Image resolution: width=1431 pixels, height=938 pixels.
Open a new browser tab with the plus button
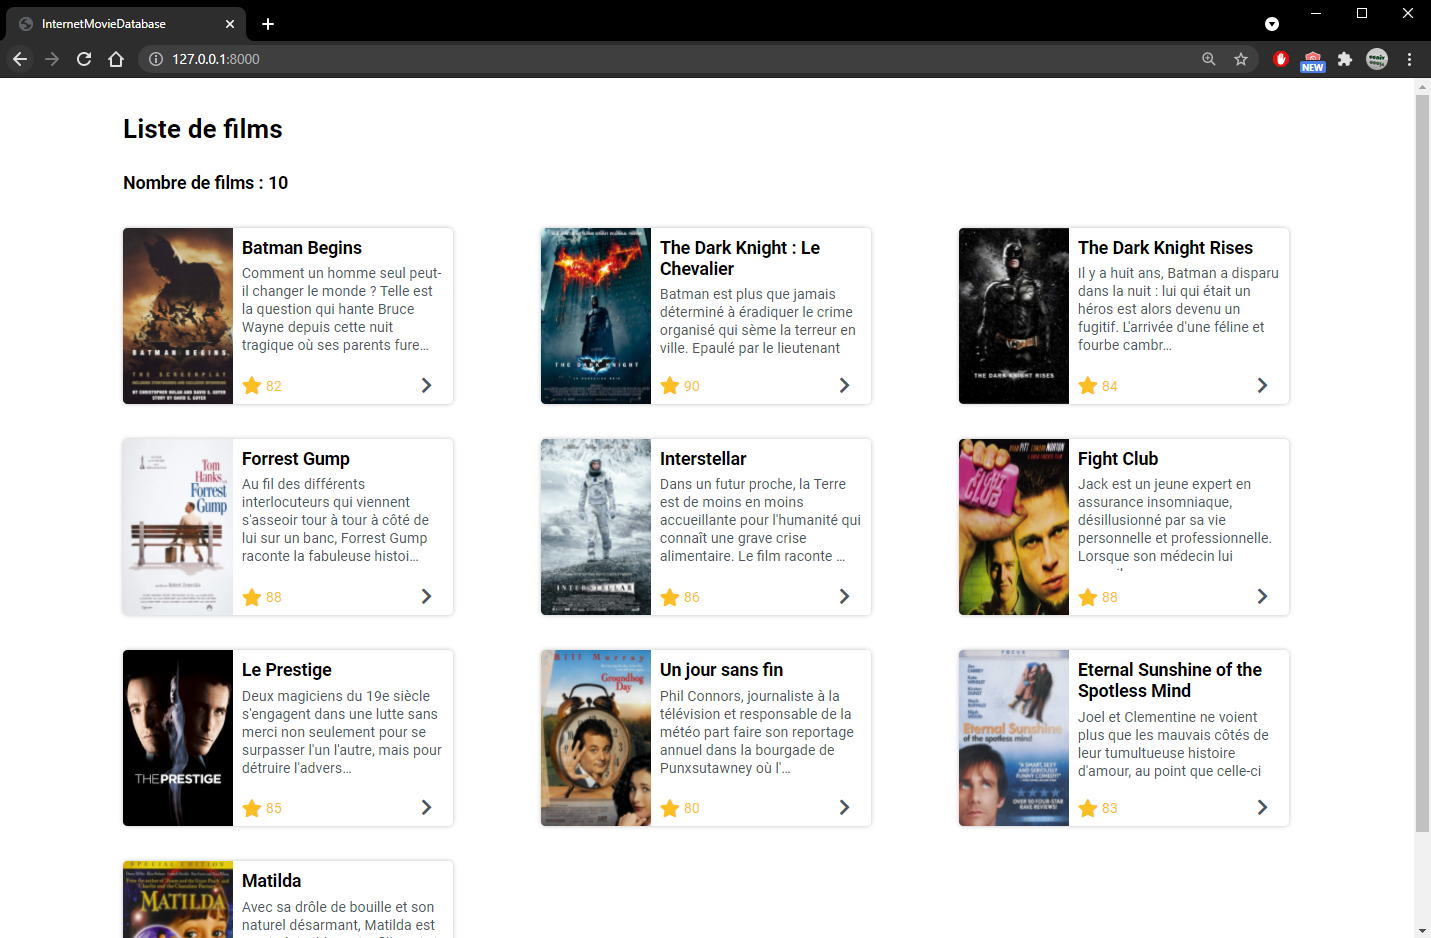pos(267,23)
